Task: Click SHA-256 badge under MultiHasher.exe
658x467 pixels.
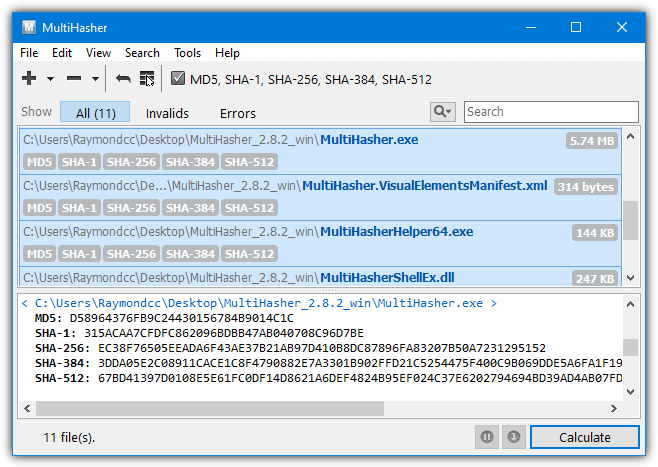Action: click(131, 162)
